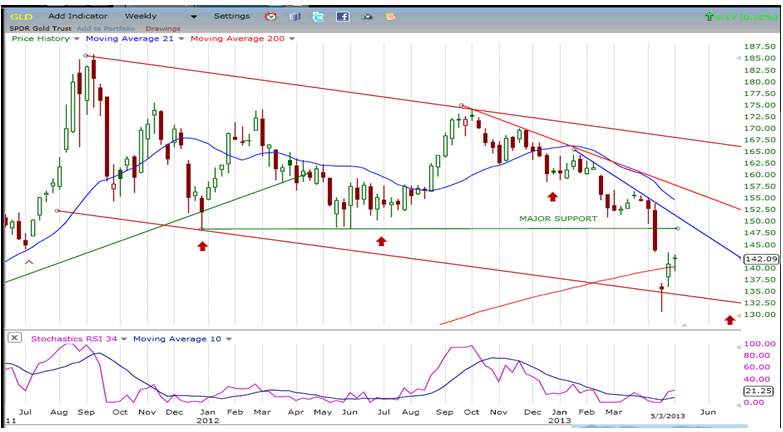
Task: Click the GLD ticker symbol field
Action: (21, 16)
